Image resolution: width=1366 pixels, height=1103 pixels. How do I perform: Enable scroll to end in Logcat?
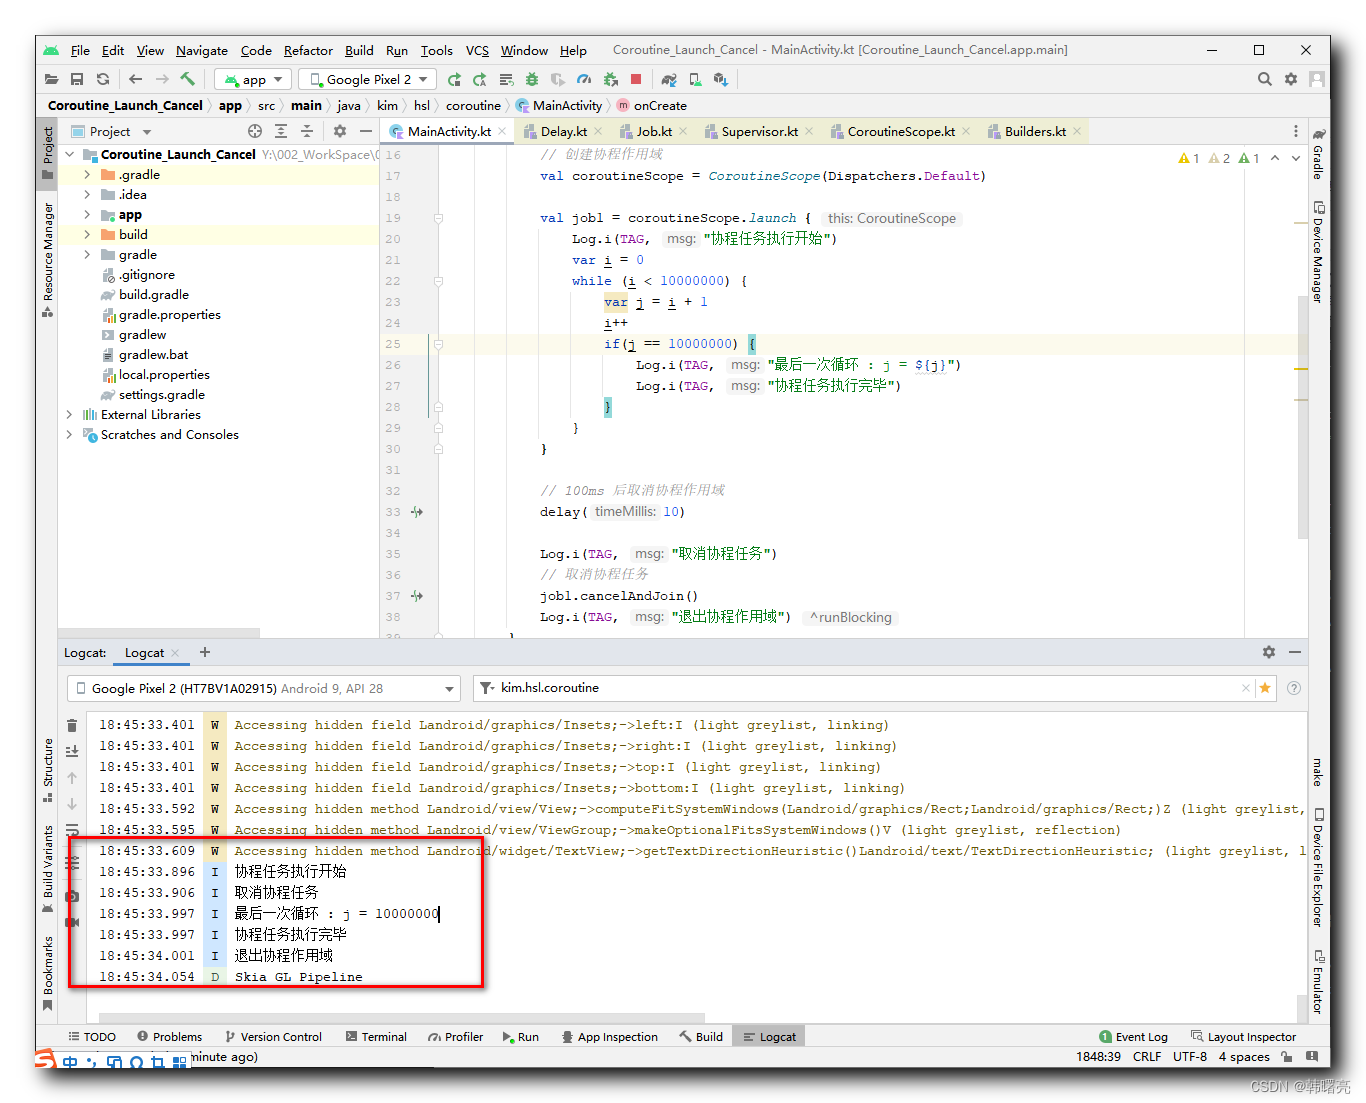click(x=71, y=751)
